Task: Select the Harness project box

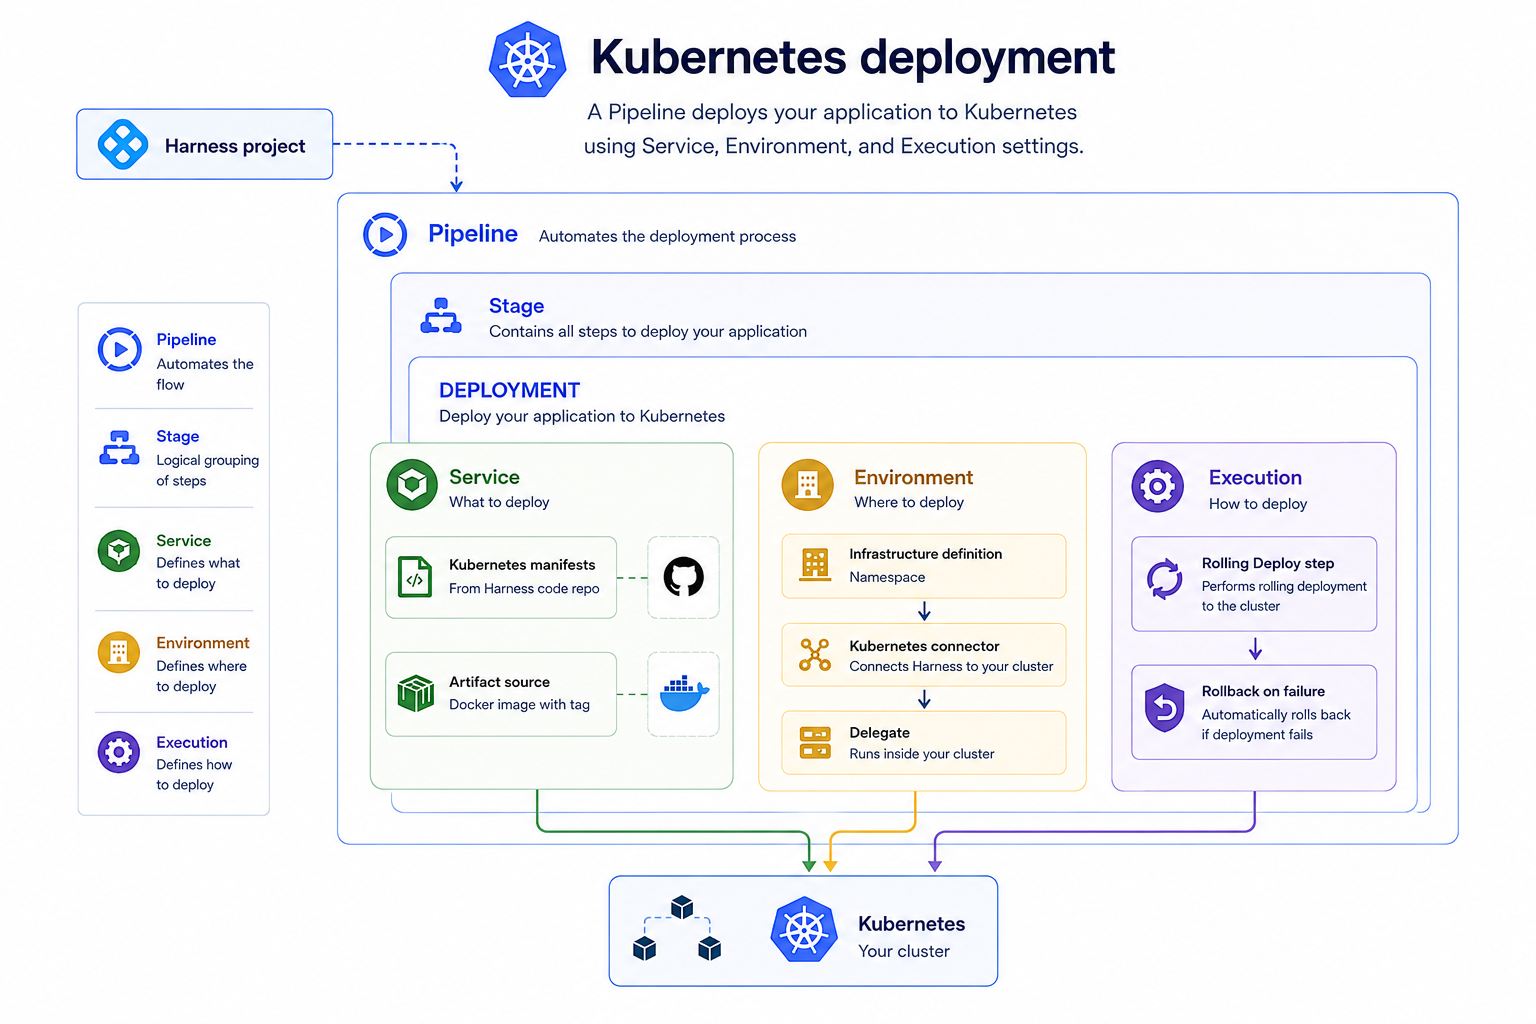Action: coord(205,144)
